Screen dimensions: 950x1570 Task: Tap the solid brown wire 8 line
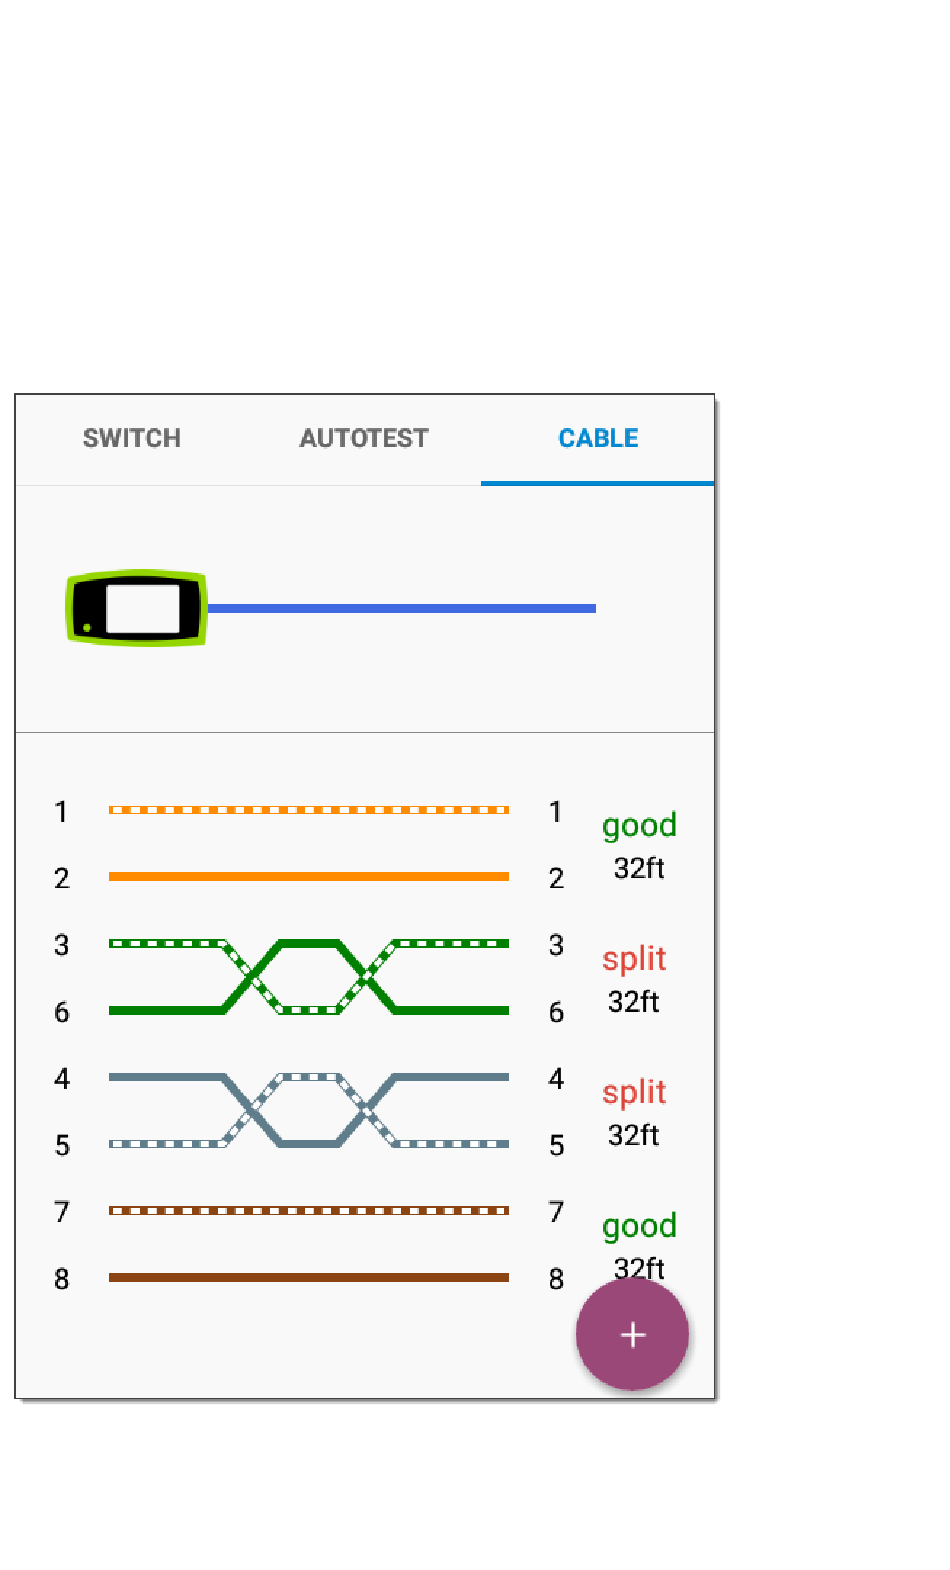(308, 1277)
